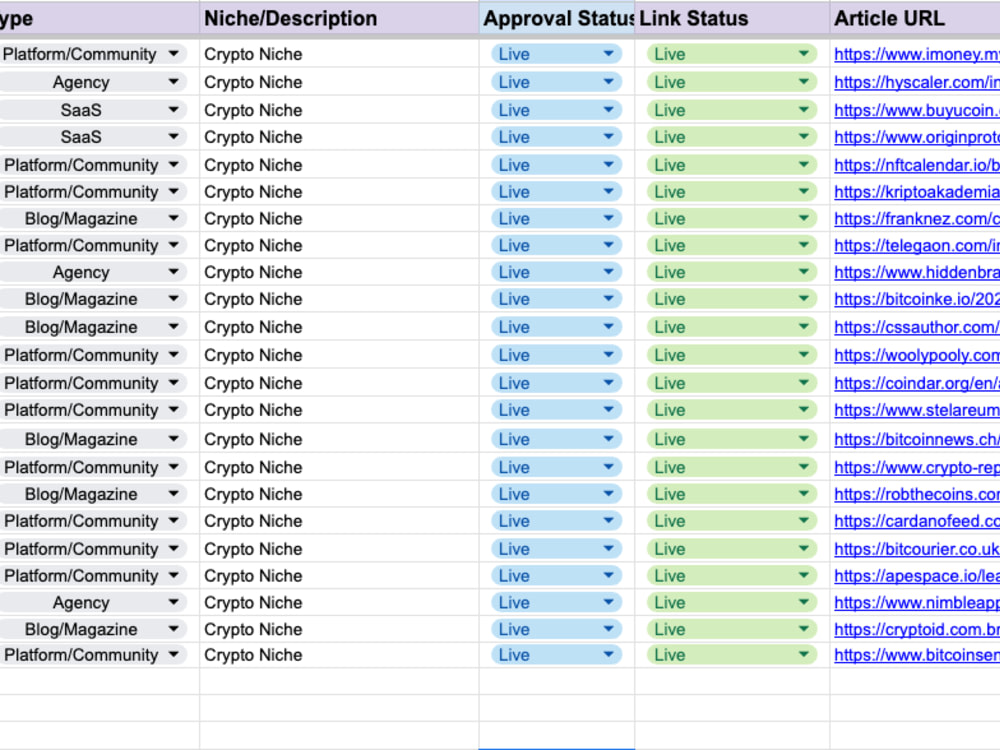
Task: Expand Platform/Community dropdown in coindar row
Action: pyautogui.click(x=173, y=383)
